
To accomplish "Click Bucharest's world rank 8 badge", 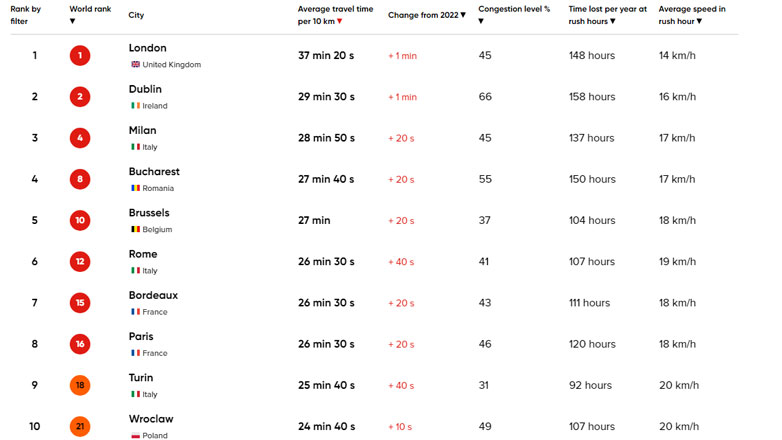I will [x=80, y=180].
